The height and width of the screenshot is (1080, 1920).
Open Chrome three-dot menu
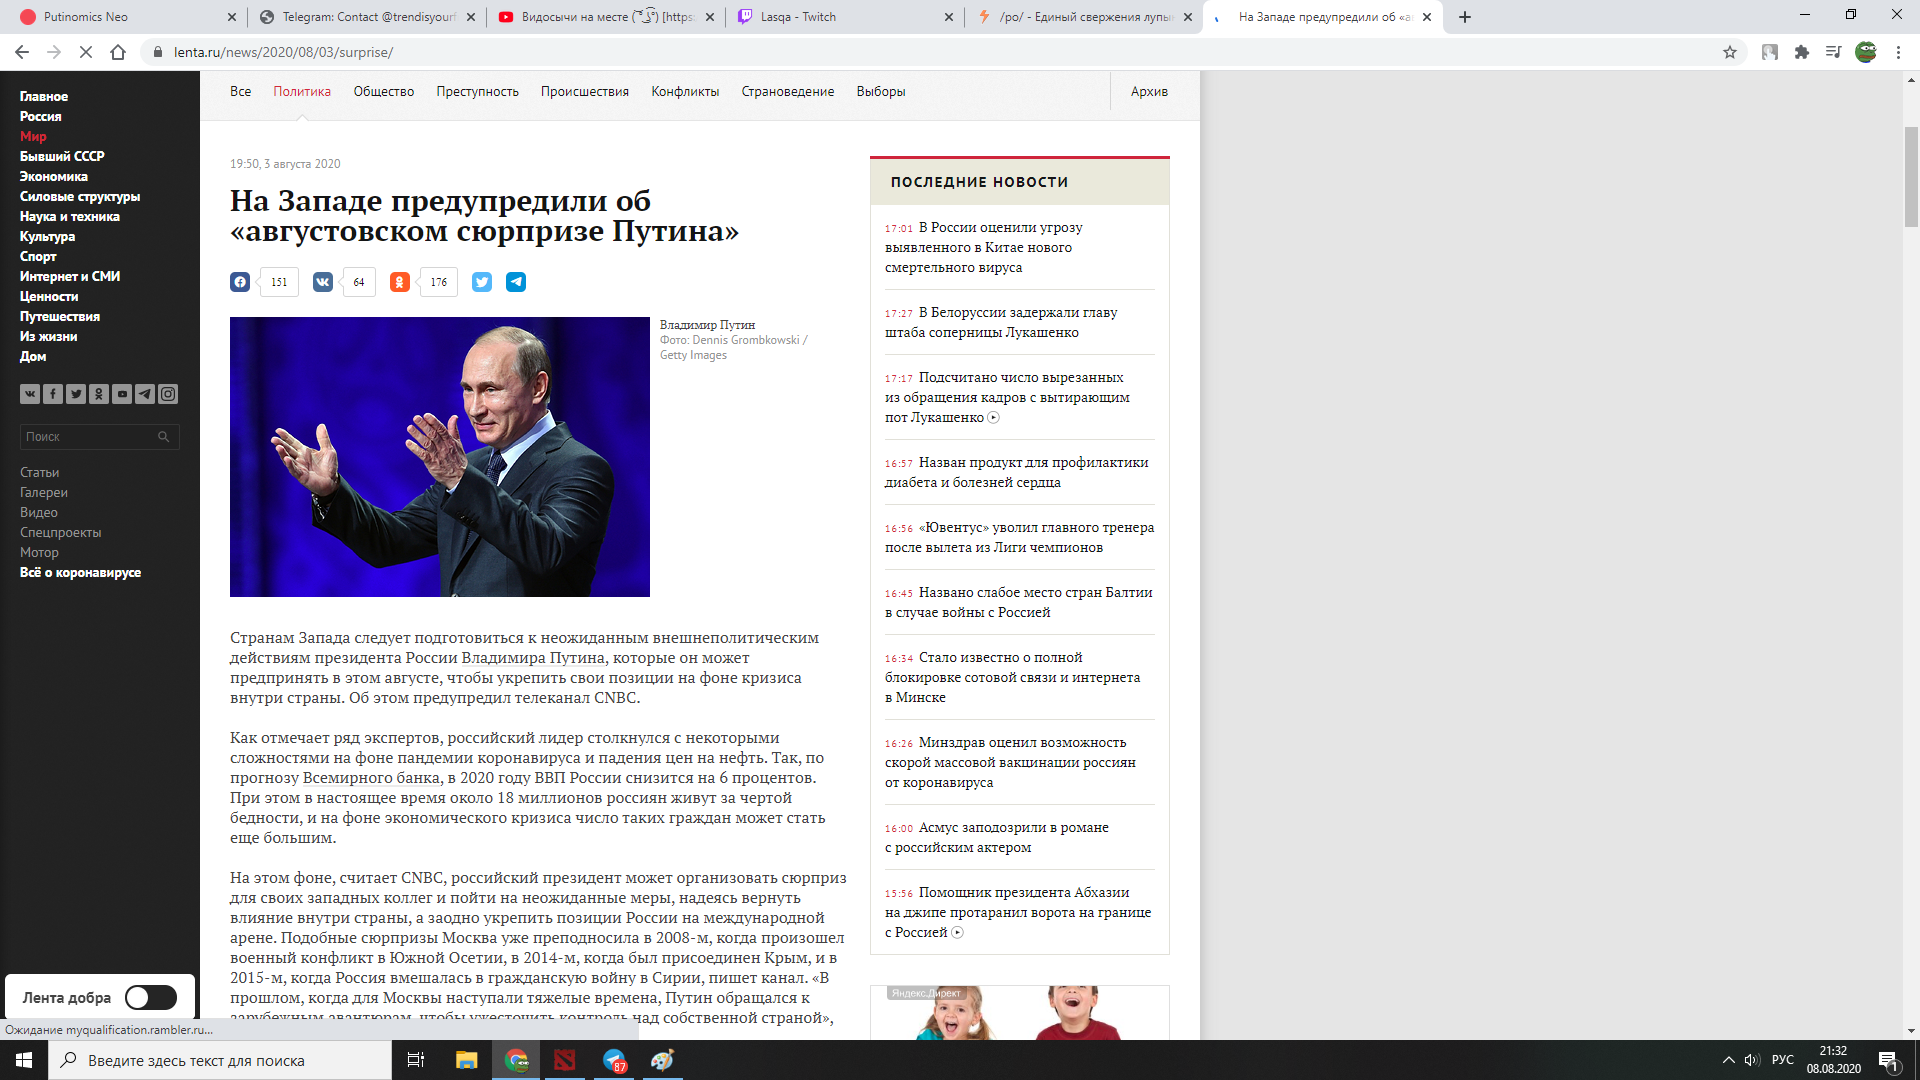pyautogui.click(x=1898, y=52)
